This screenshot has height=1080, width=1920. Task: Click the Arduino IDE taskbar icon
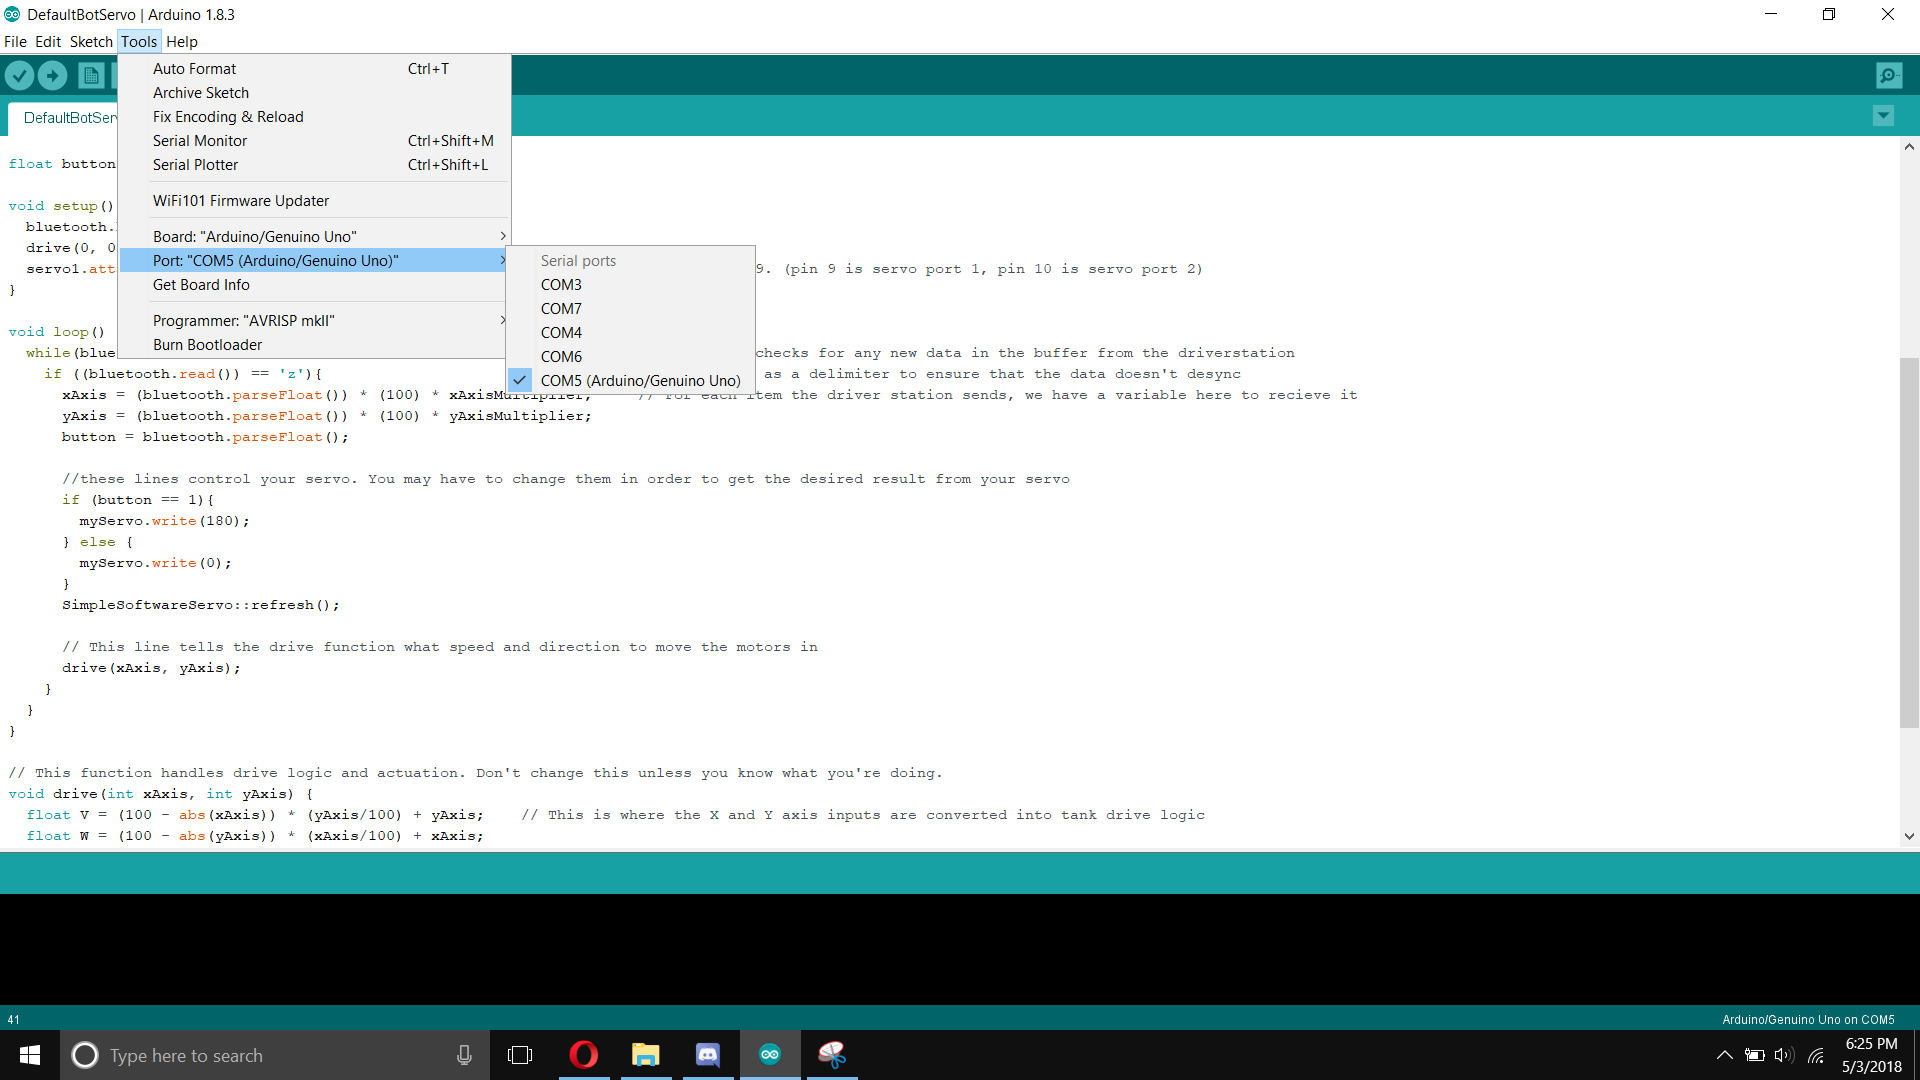[x=770, y=1055]
